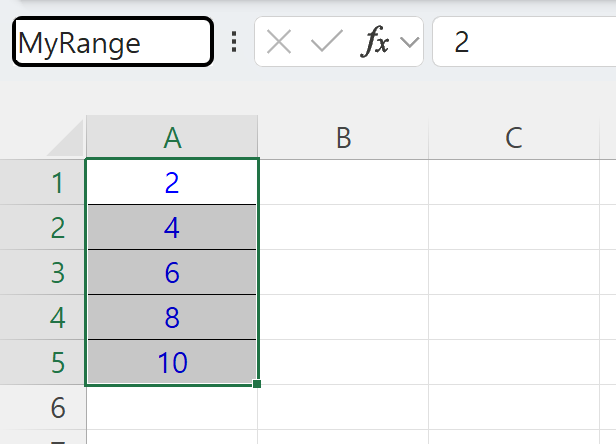The height and width of the screenshot is (444, 616).
Task: Click the Cancel (X) formula icon
Action: (279, 42)
